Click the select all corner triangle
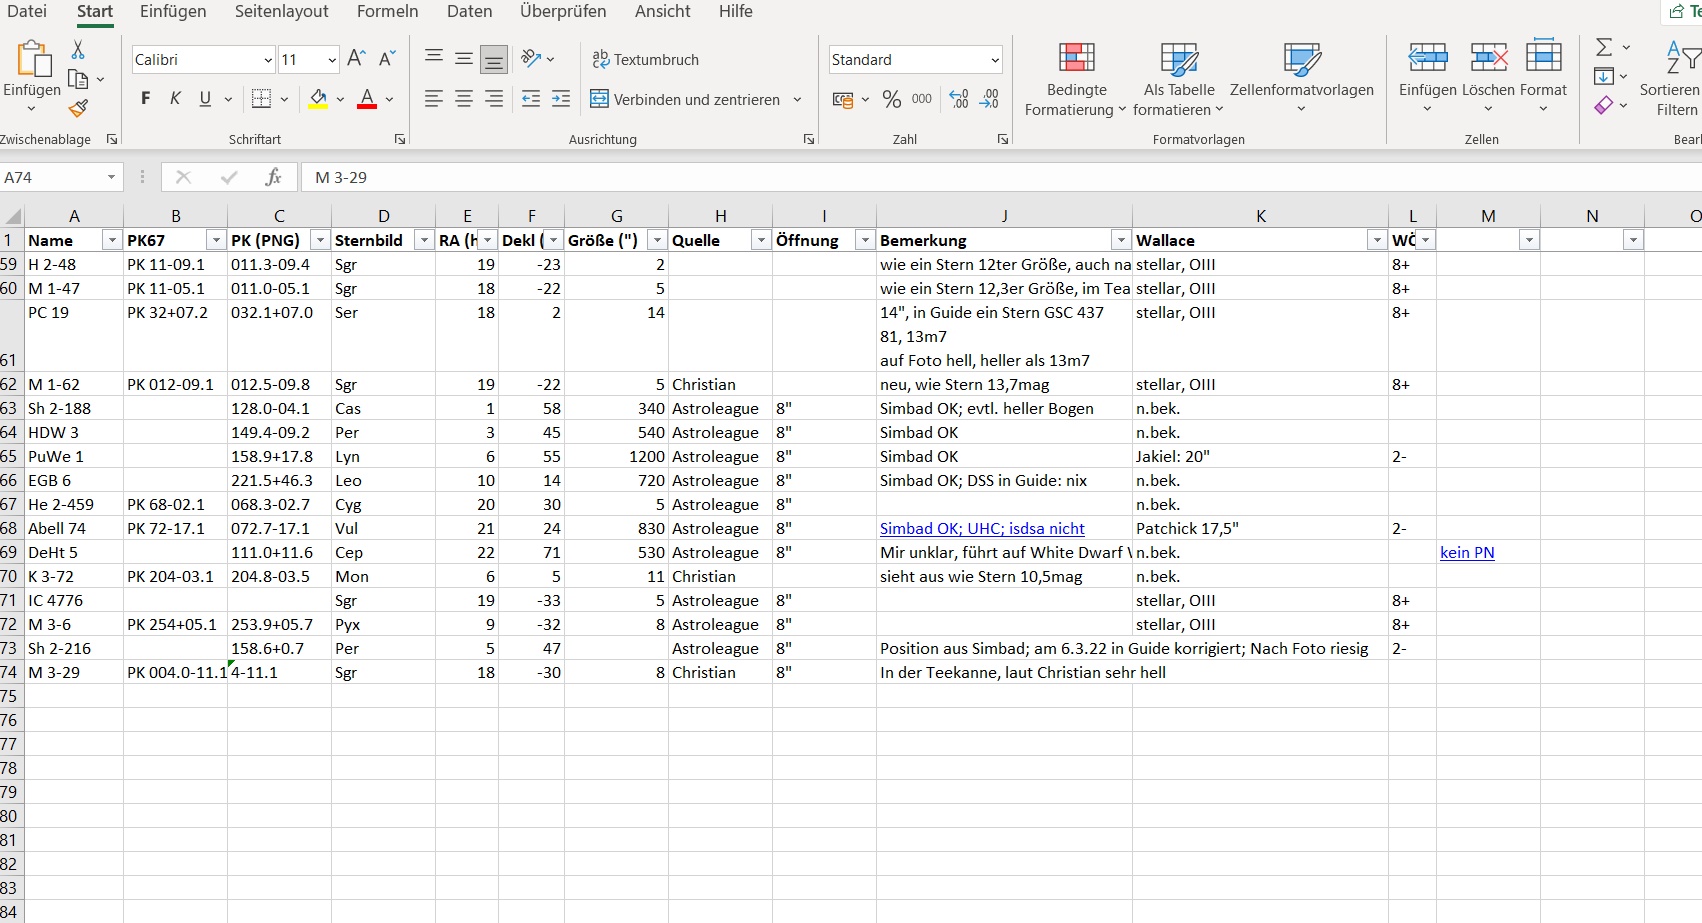This screenshot has width=1702, height=923. (x=12, y=216)
